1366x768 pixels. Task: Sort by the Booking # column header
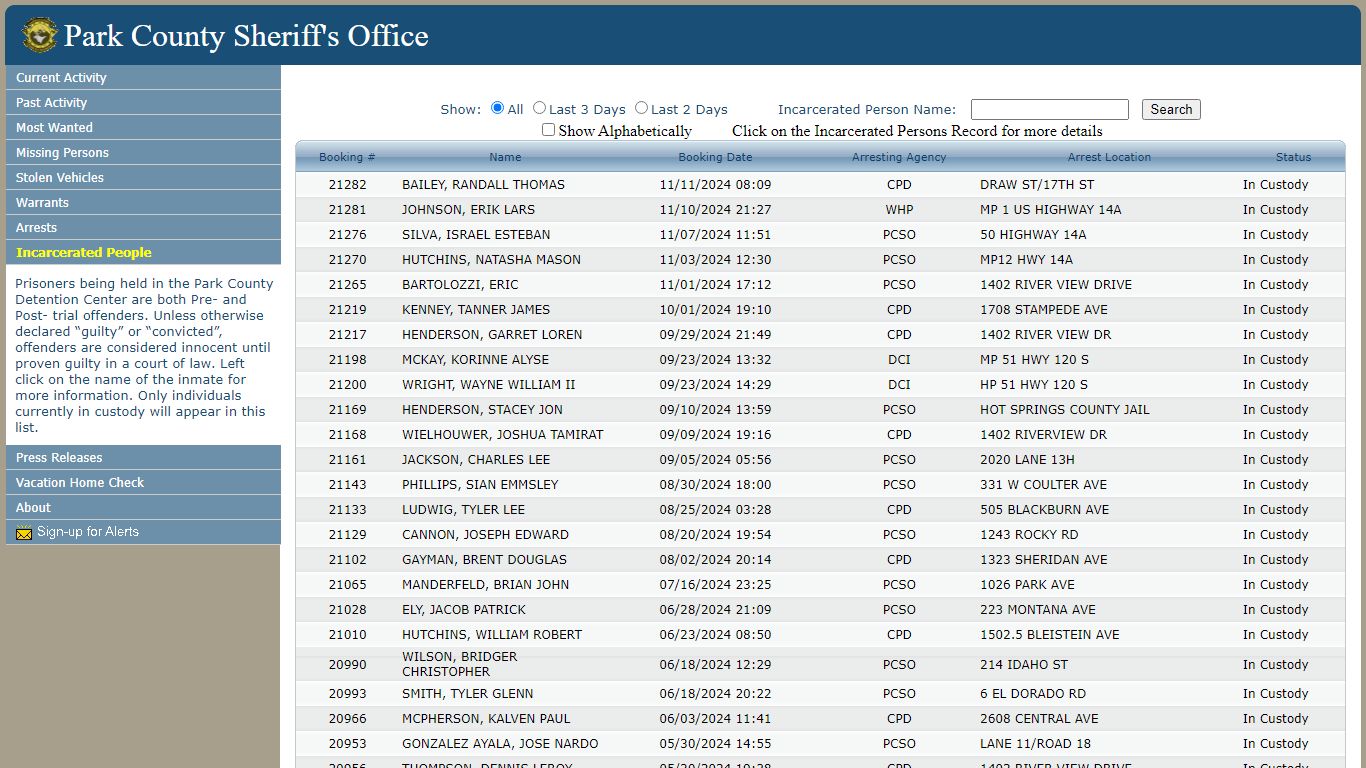(347, 157)
